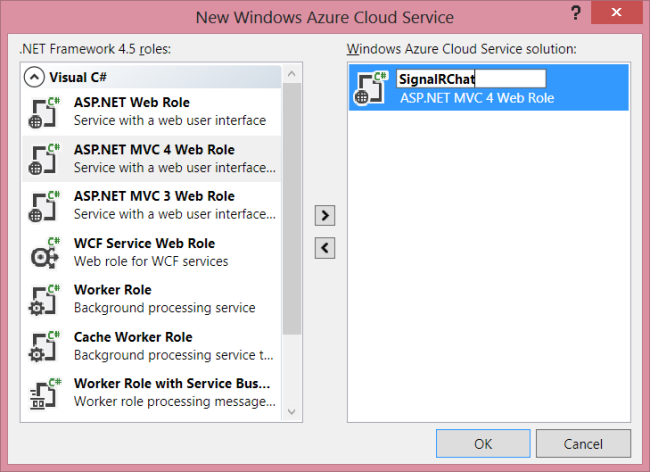Click the WCF Service Web Role gear icon
The image size is (650, 472).
45,252
